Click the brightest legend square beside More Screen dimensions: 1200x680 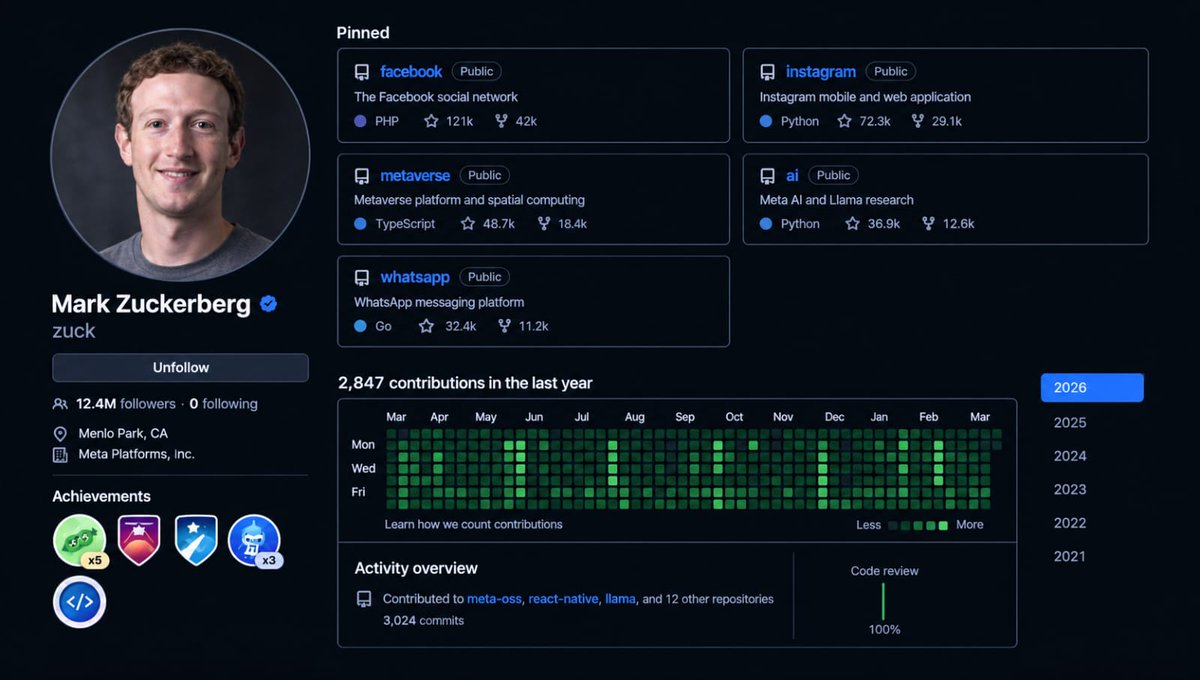tap(943, 525)
